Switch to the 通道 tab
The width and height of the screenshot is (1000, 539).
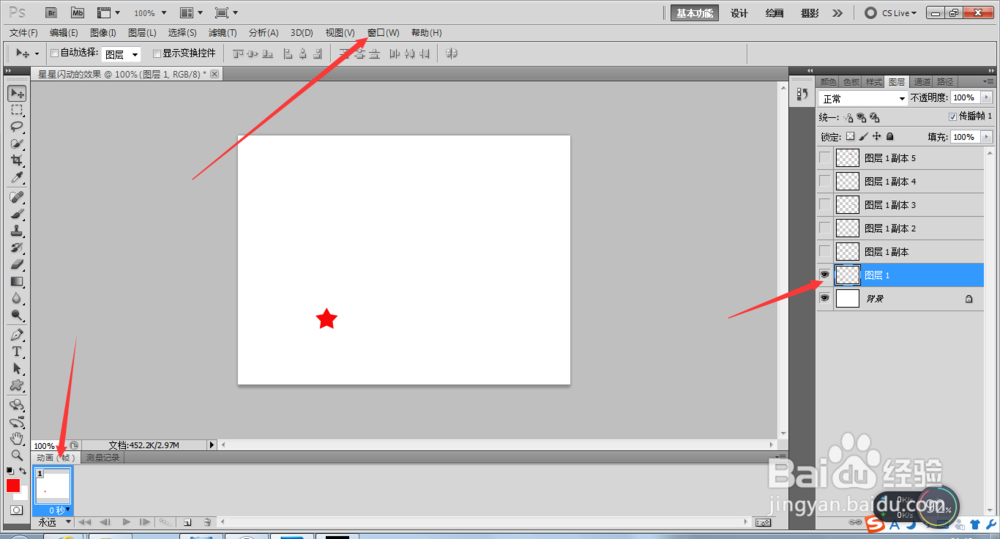(x=922, y=82)
